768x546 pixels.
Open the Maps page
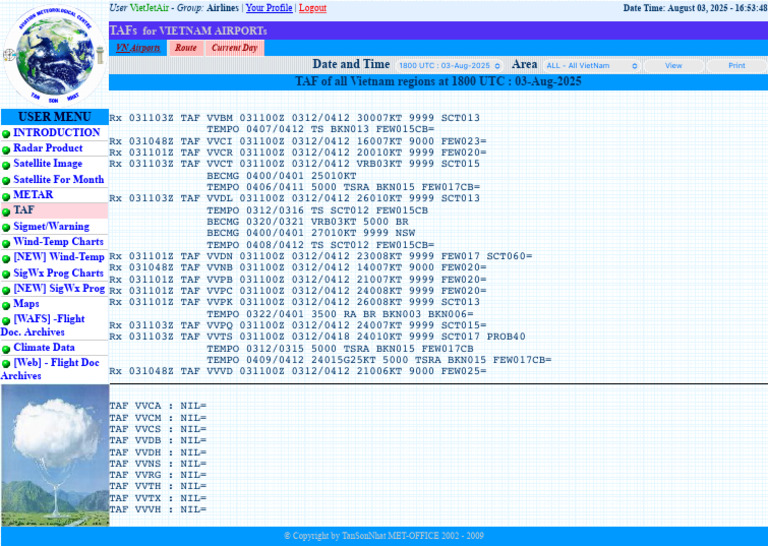tap(26, 304)
